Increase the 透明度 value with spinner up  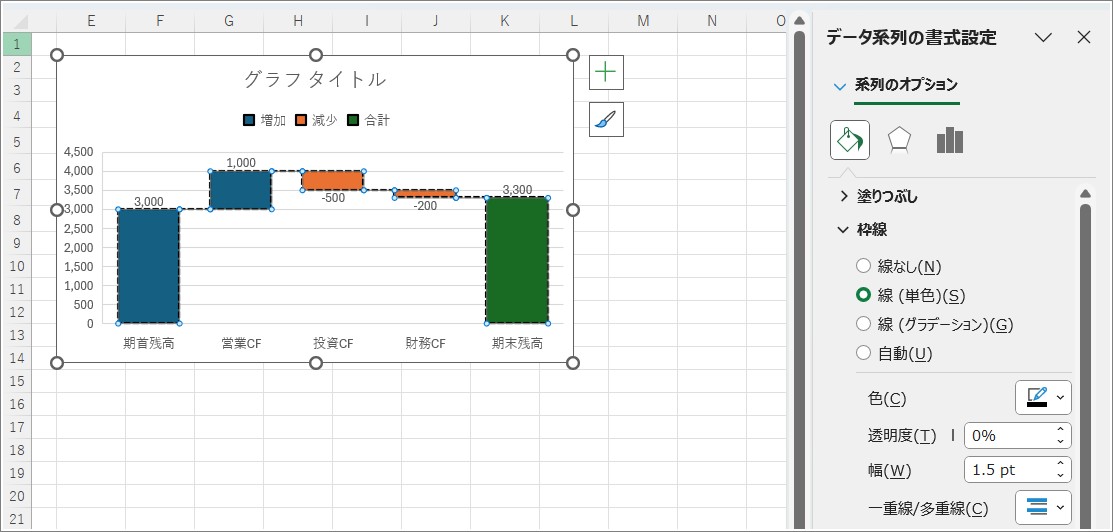click(x=1060, y=429)
